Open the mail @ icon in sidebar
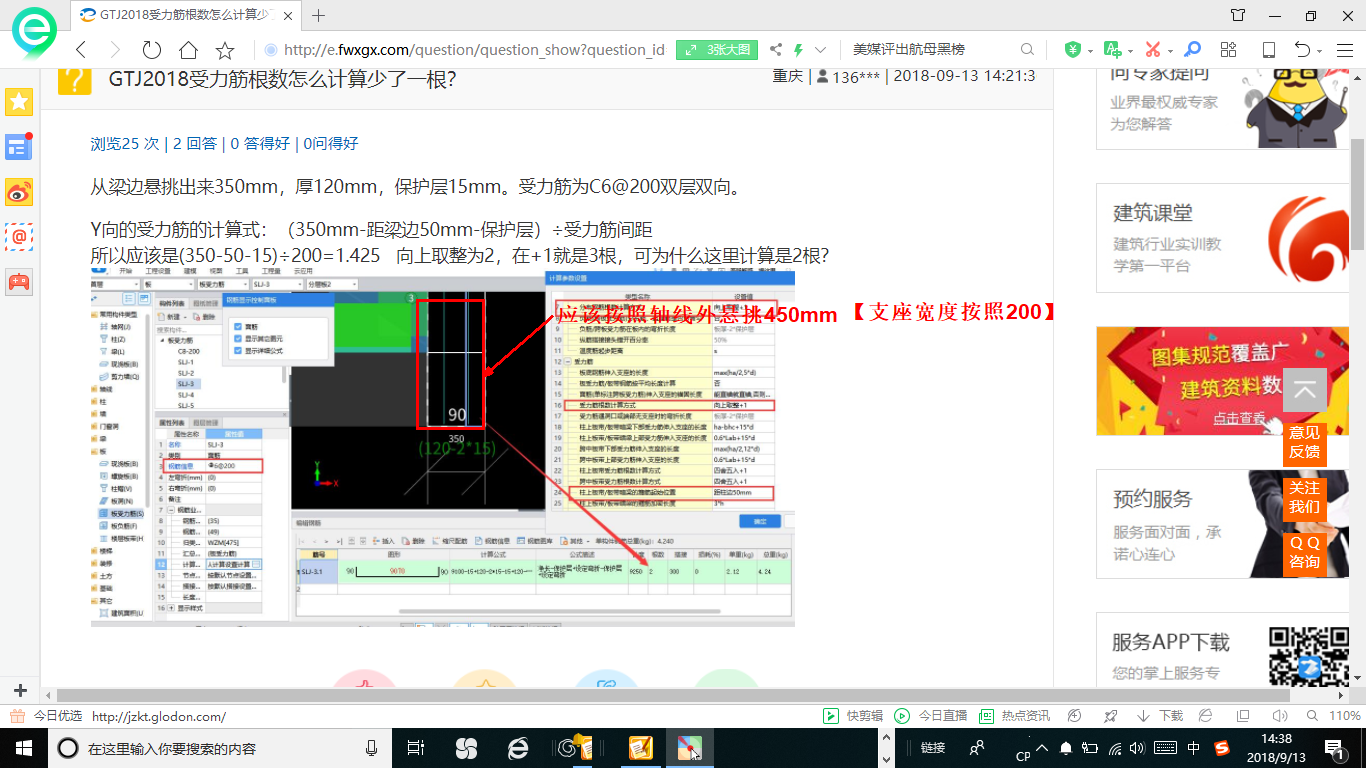The width and height of the screenshot is (1366, 768). [19, 237]
